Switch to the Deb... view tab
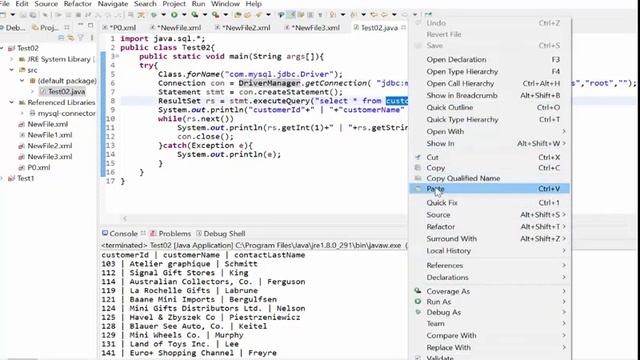 coord(13,28)
